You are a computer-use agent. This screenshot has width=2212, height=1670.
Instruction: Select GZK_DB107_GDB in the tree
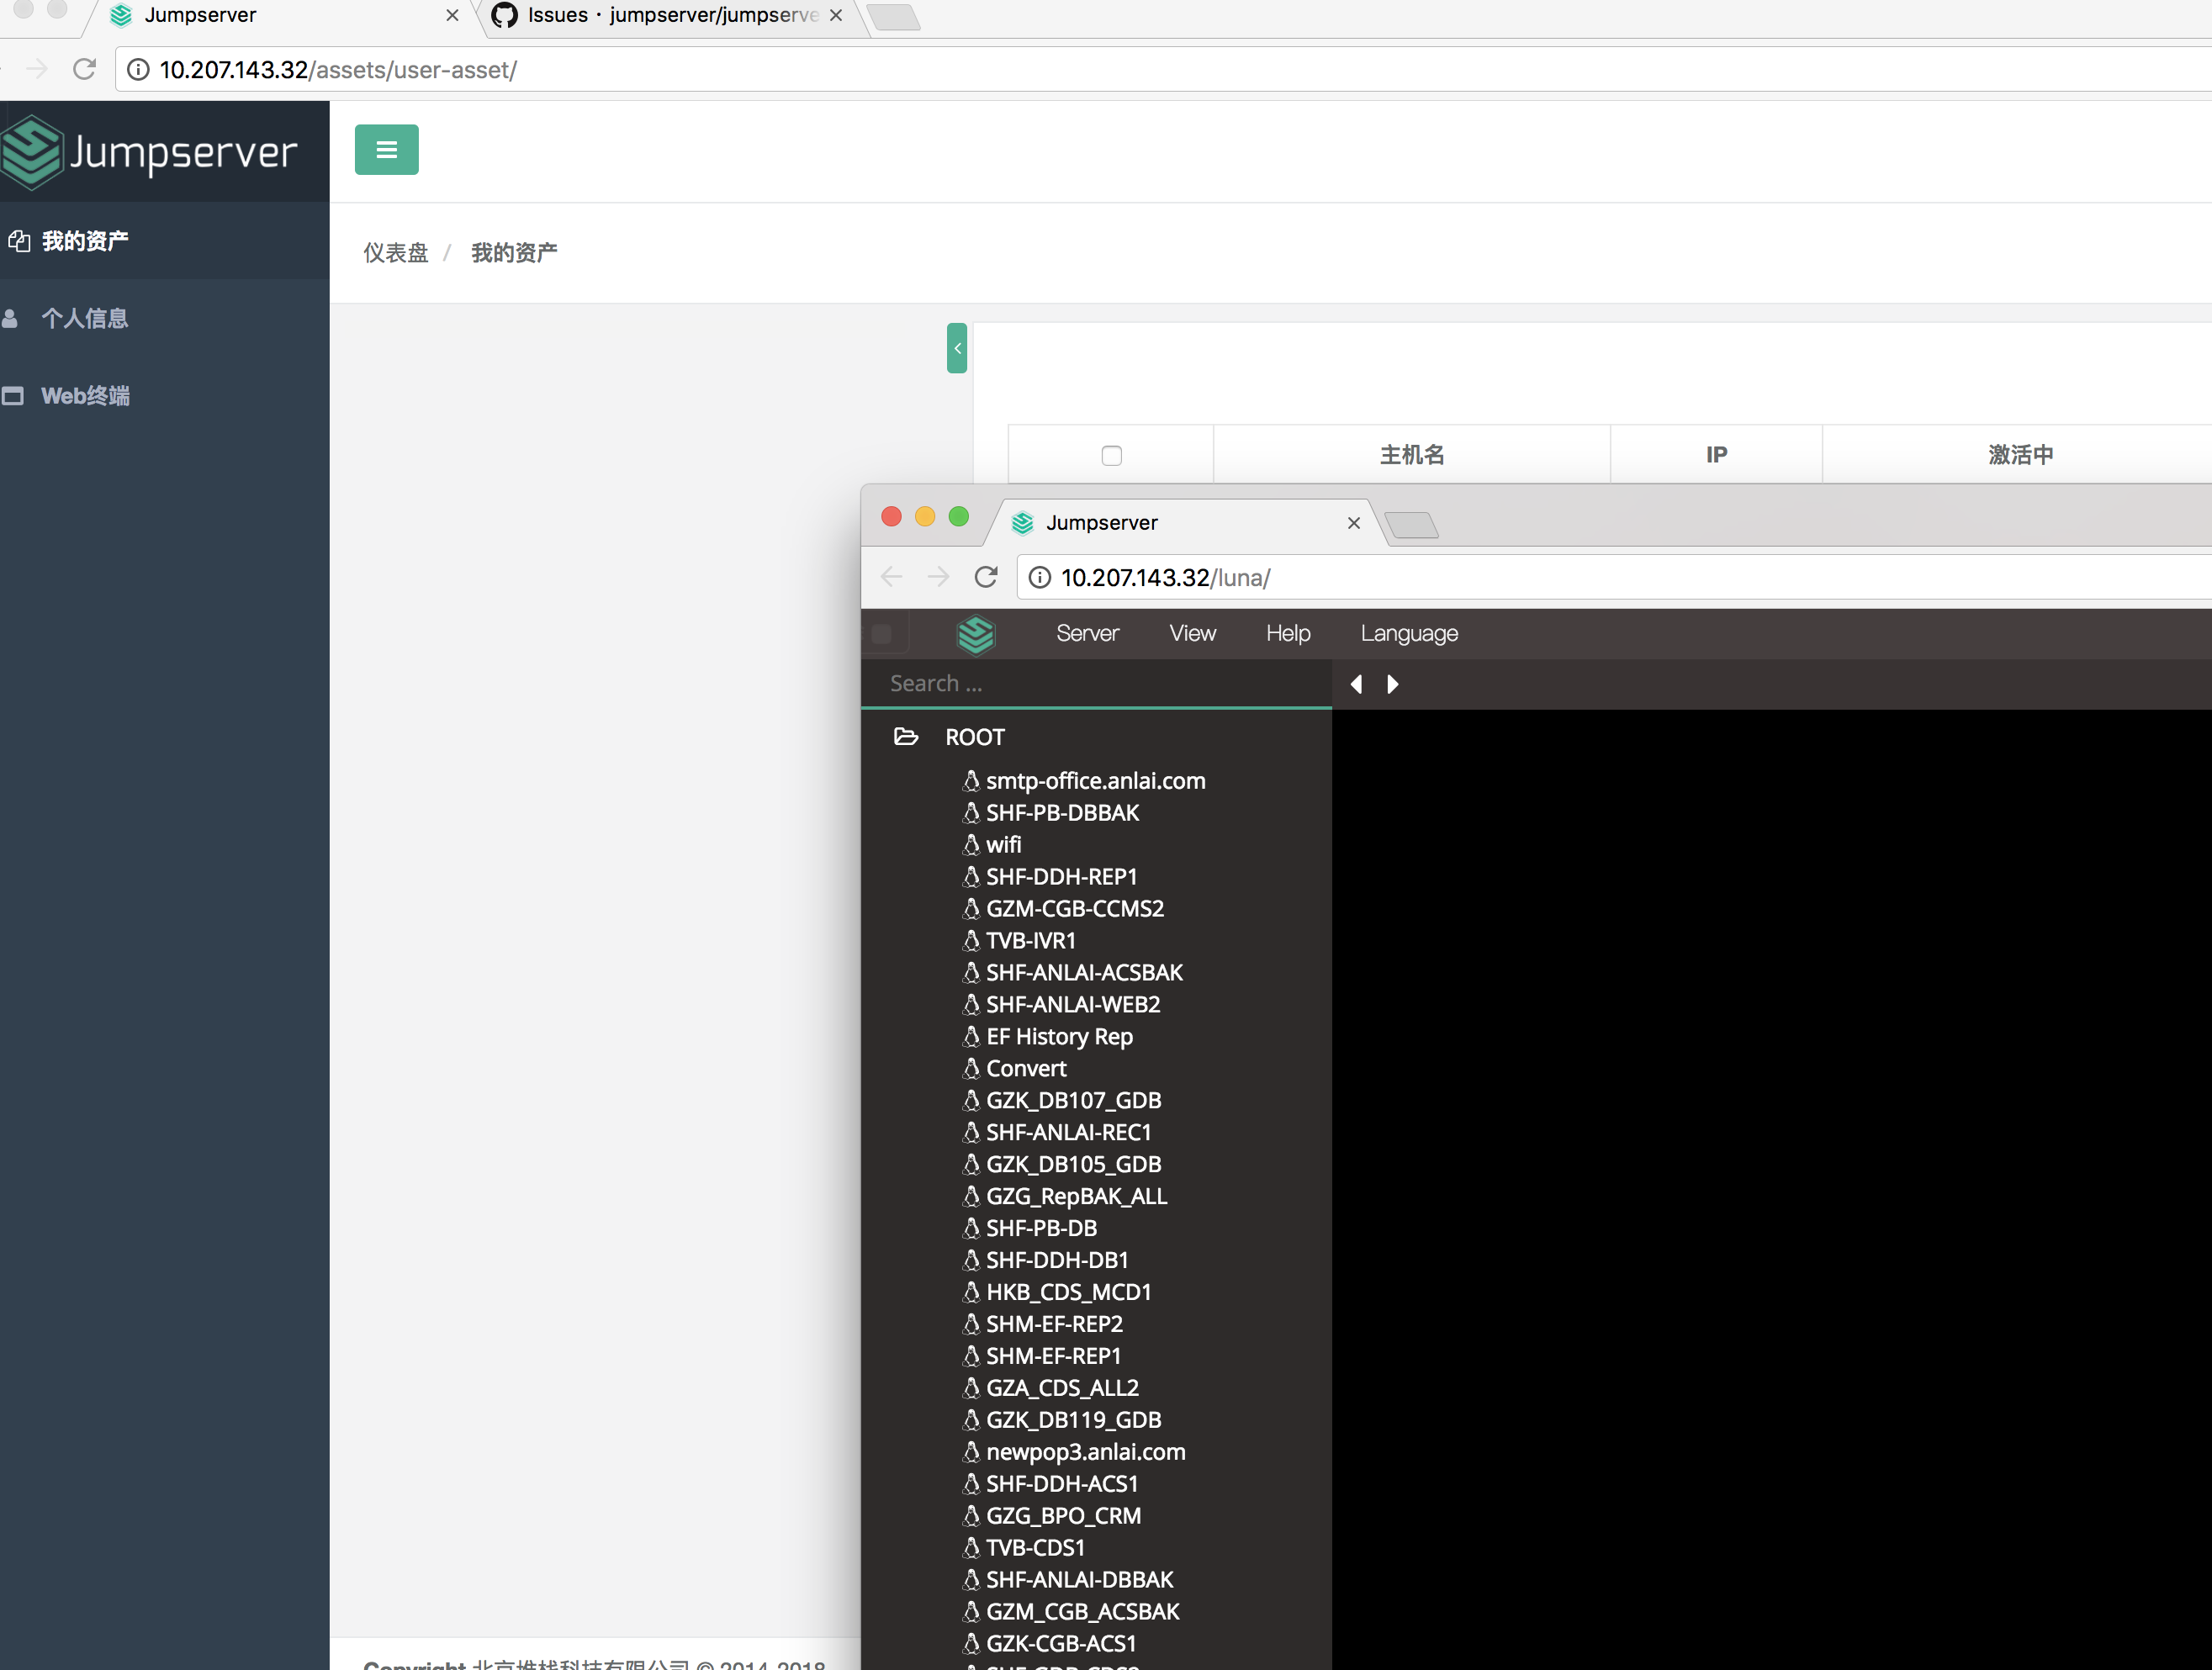coord(1073,1101)
